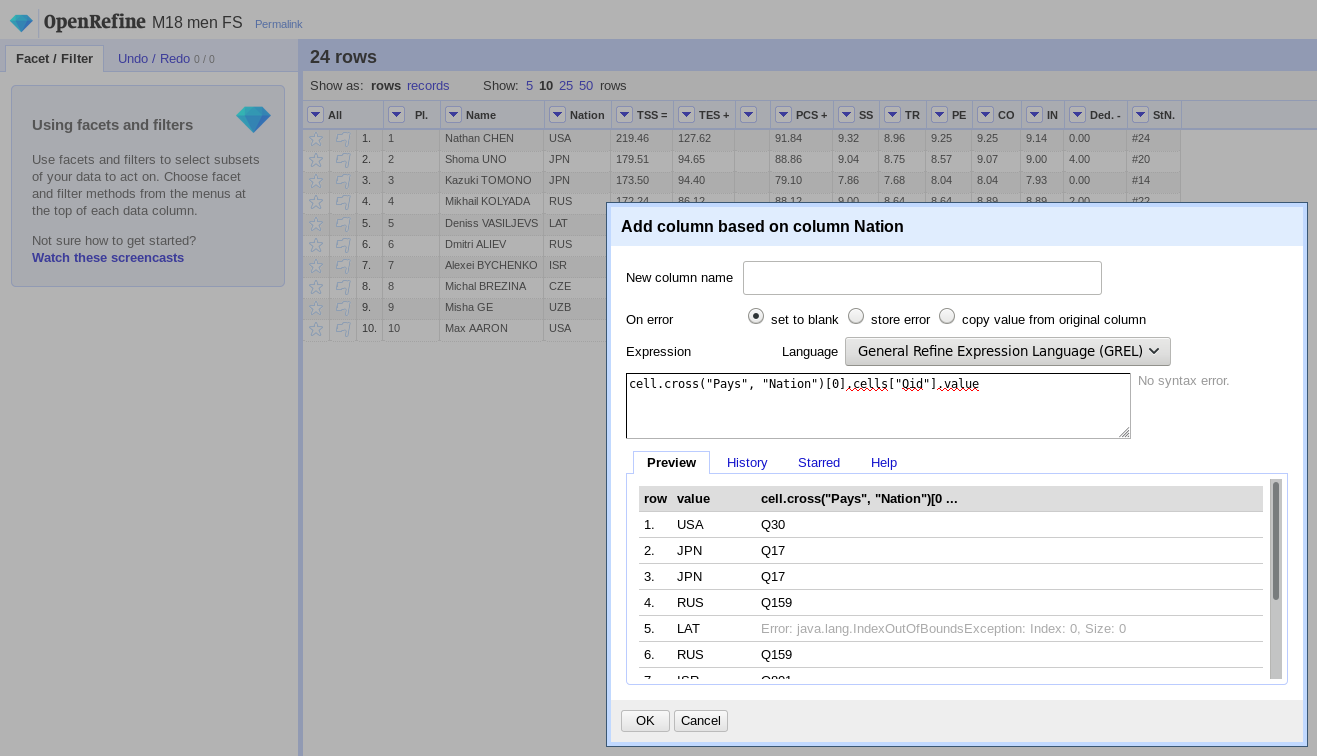Screen dimensions: 1317x756
Task: Open the CO column dropdown menu
Action: coord(985,114)
